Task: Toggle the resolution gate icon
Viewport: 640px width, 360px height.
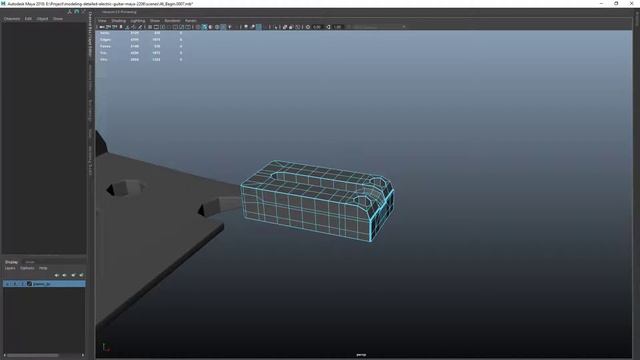Action: click(163, 27)
